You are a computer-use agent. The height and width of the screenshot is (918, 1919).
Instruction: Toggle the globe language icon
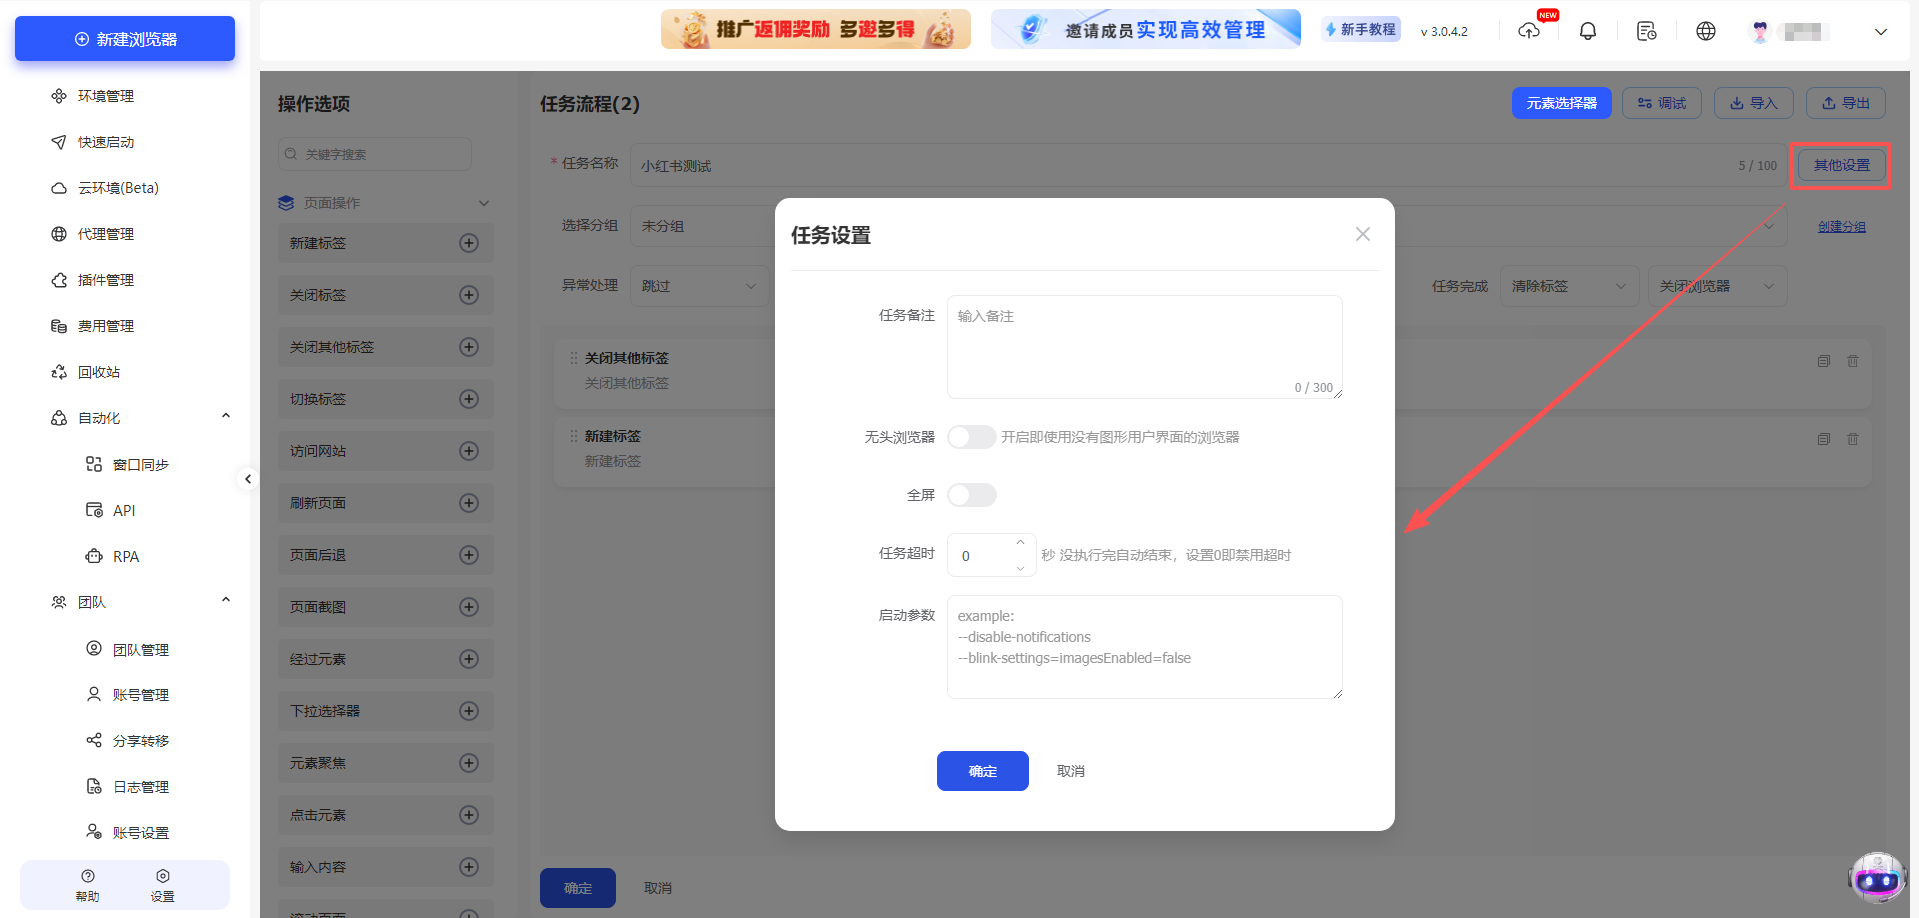tap(1705, 31)
